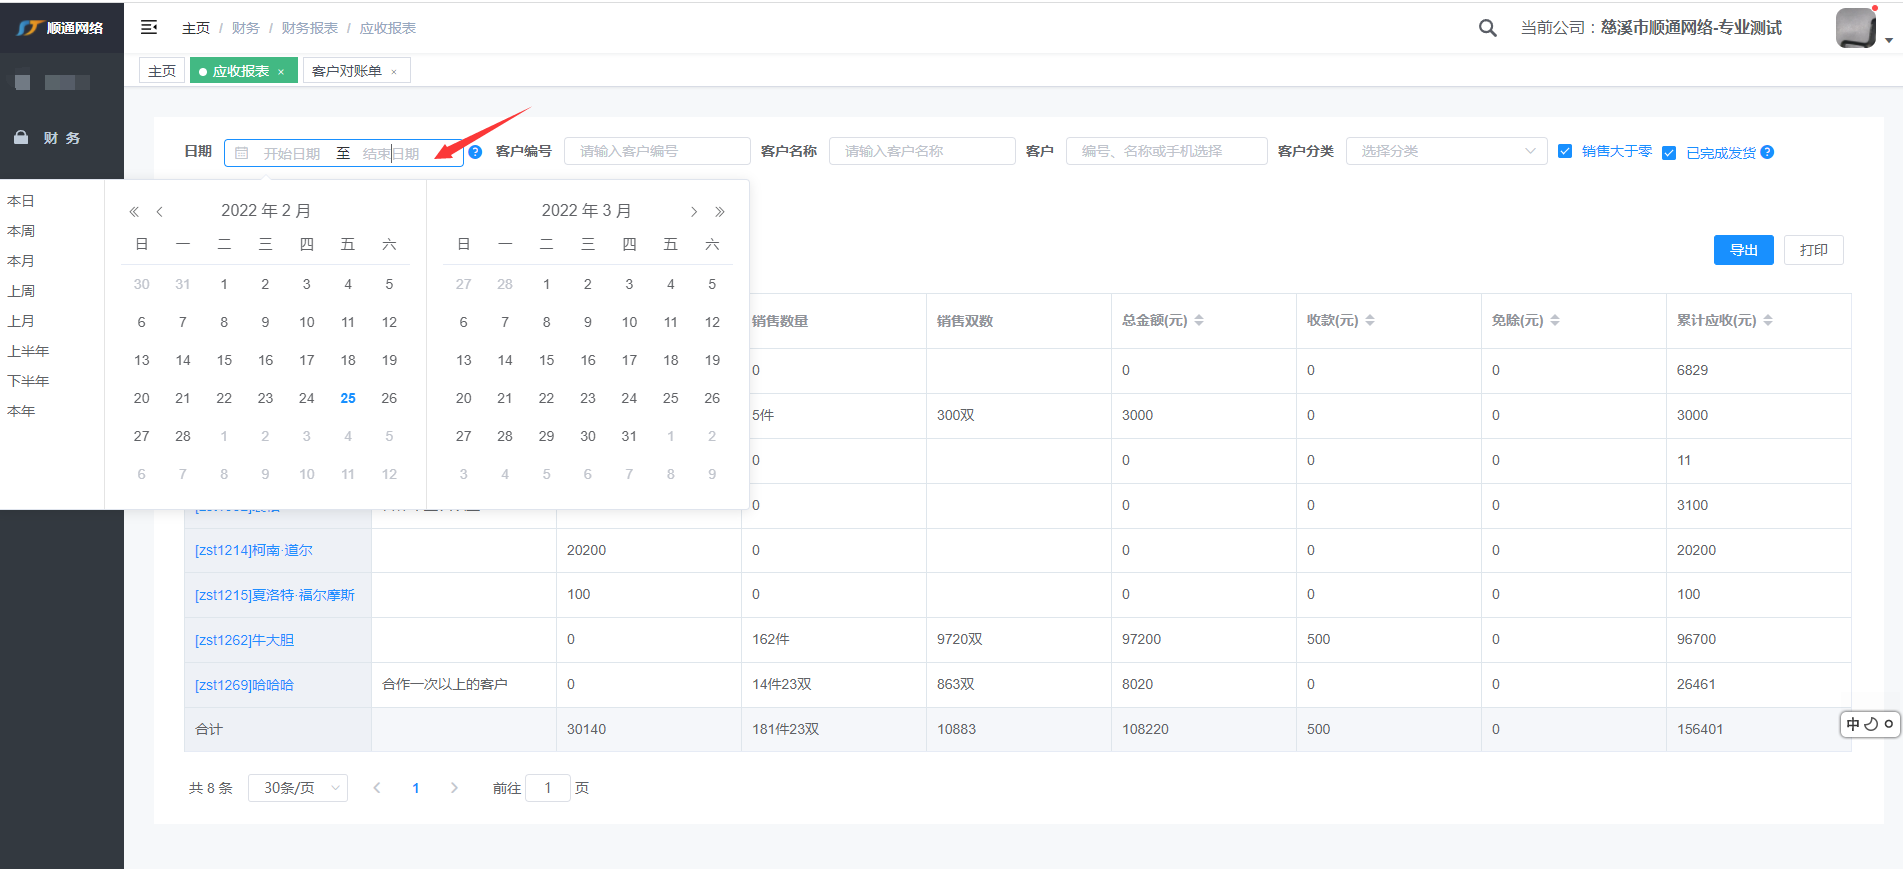This screenshot has height=869, width=1903.
Task: Toggle 销售大于零 checkbox
Action: click(x=1565, y=151)
